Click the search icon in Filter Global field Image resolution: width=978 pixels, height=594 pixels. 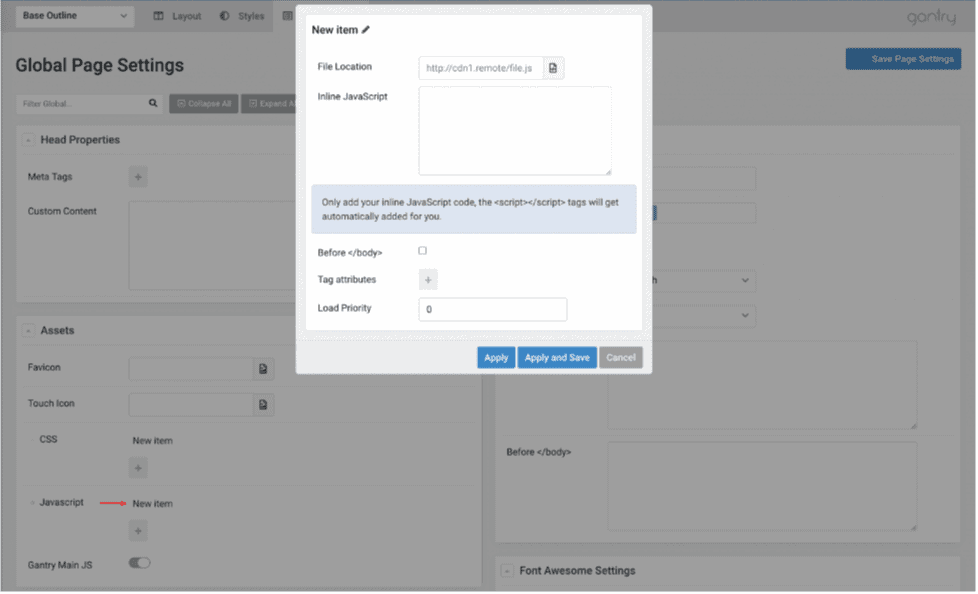[x=153, y=103]
